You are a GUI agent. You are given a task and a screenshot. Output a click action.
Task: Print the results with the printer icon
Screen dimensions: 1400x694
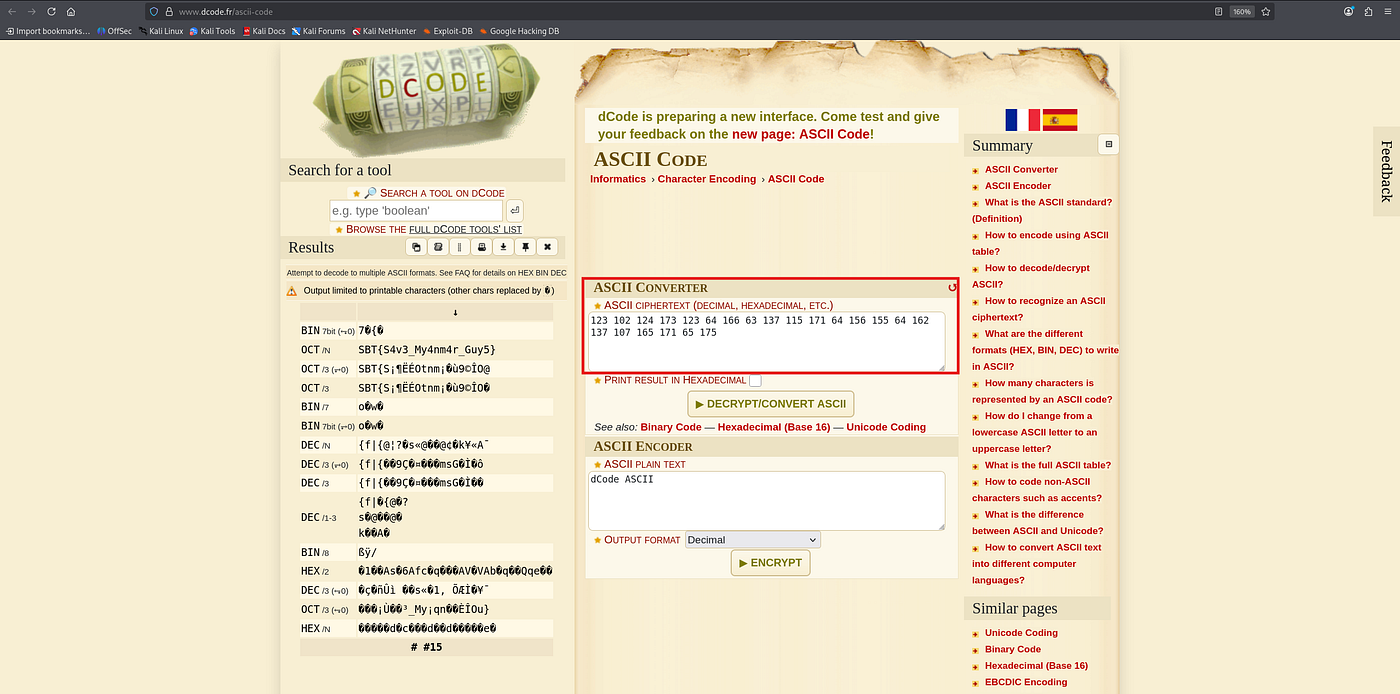[x=482, y=247]
